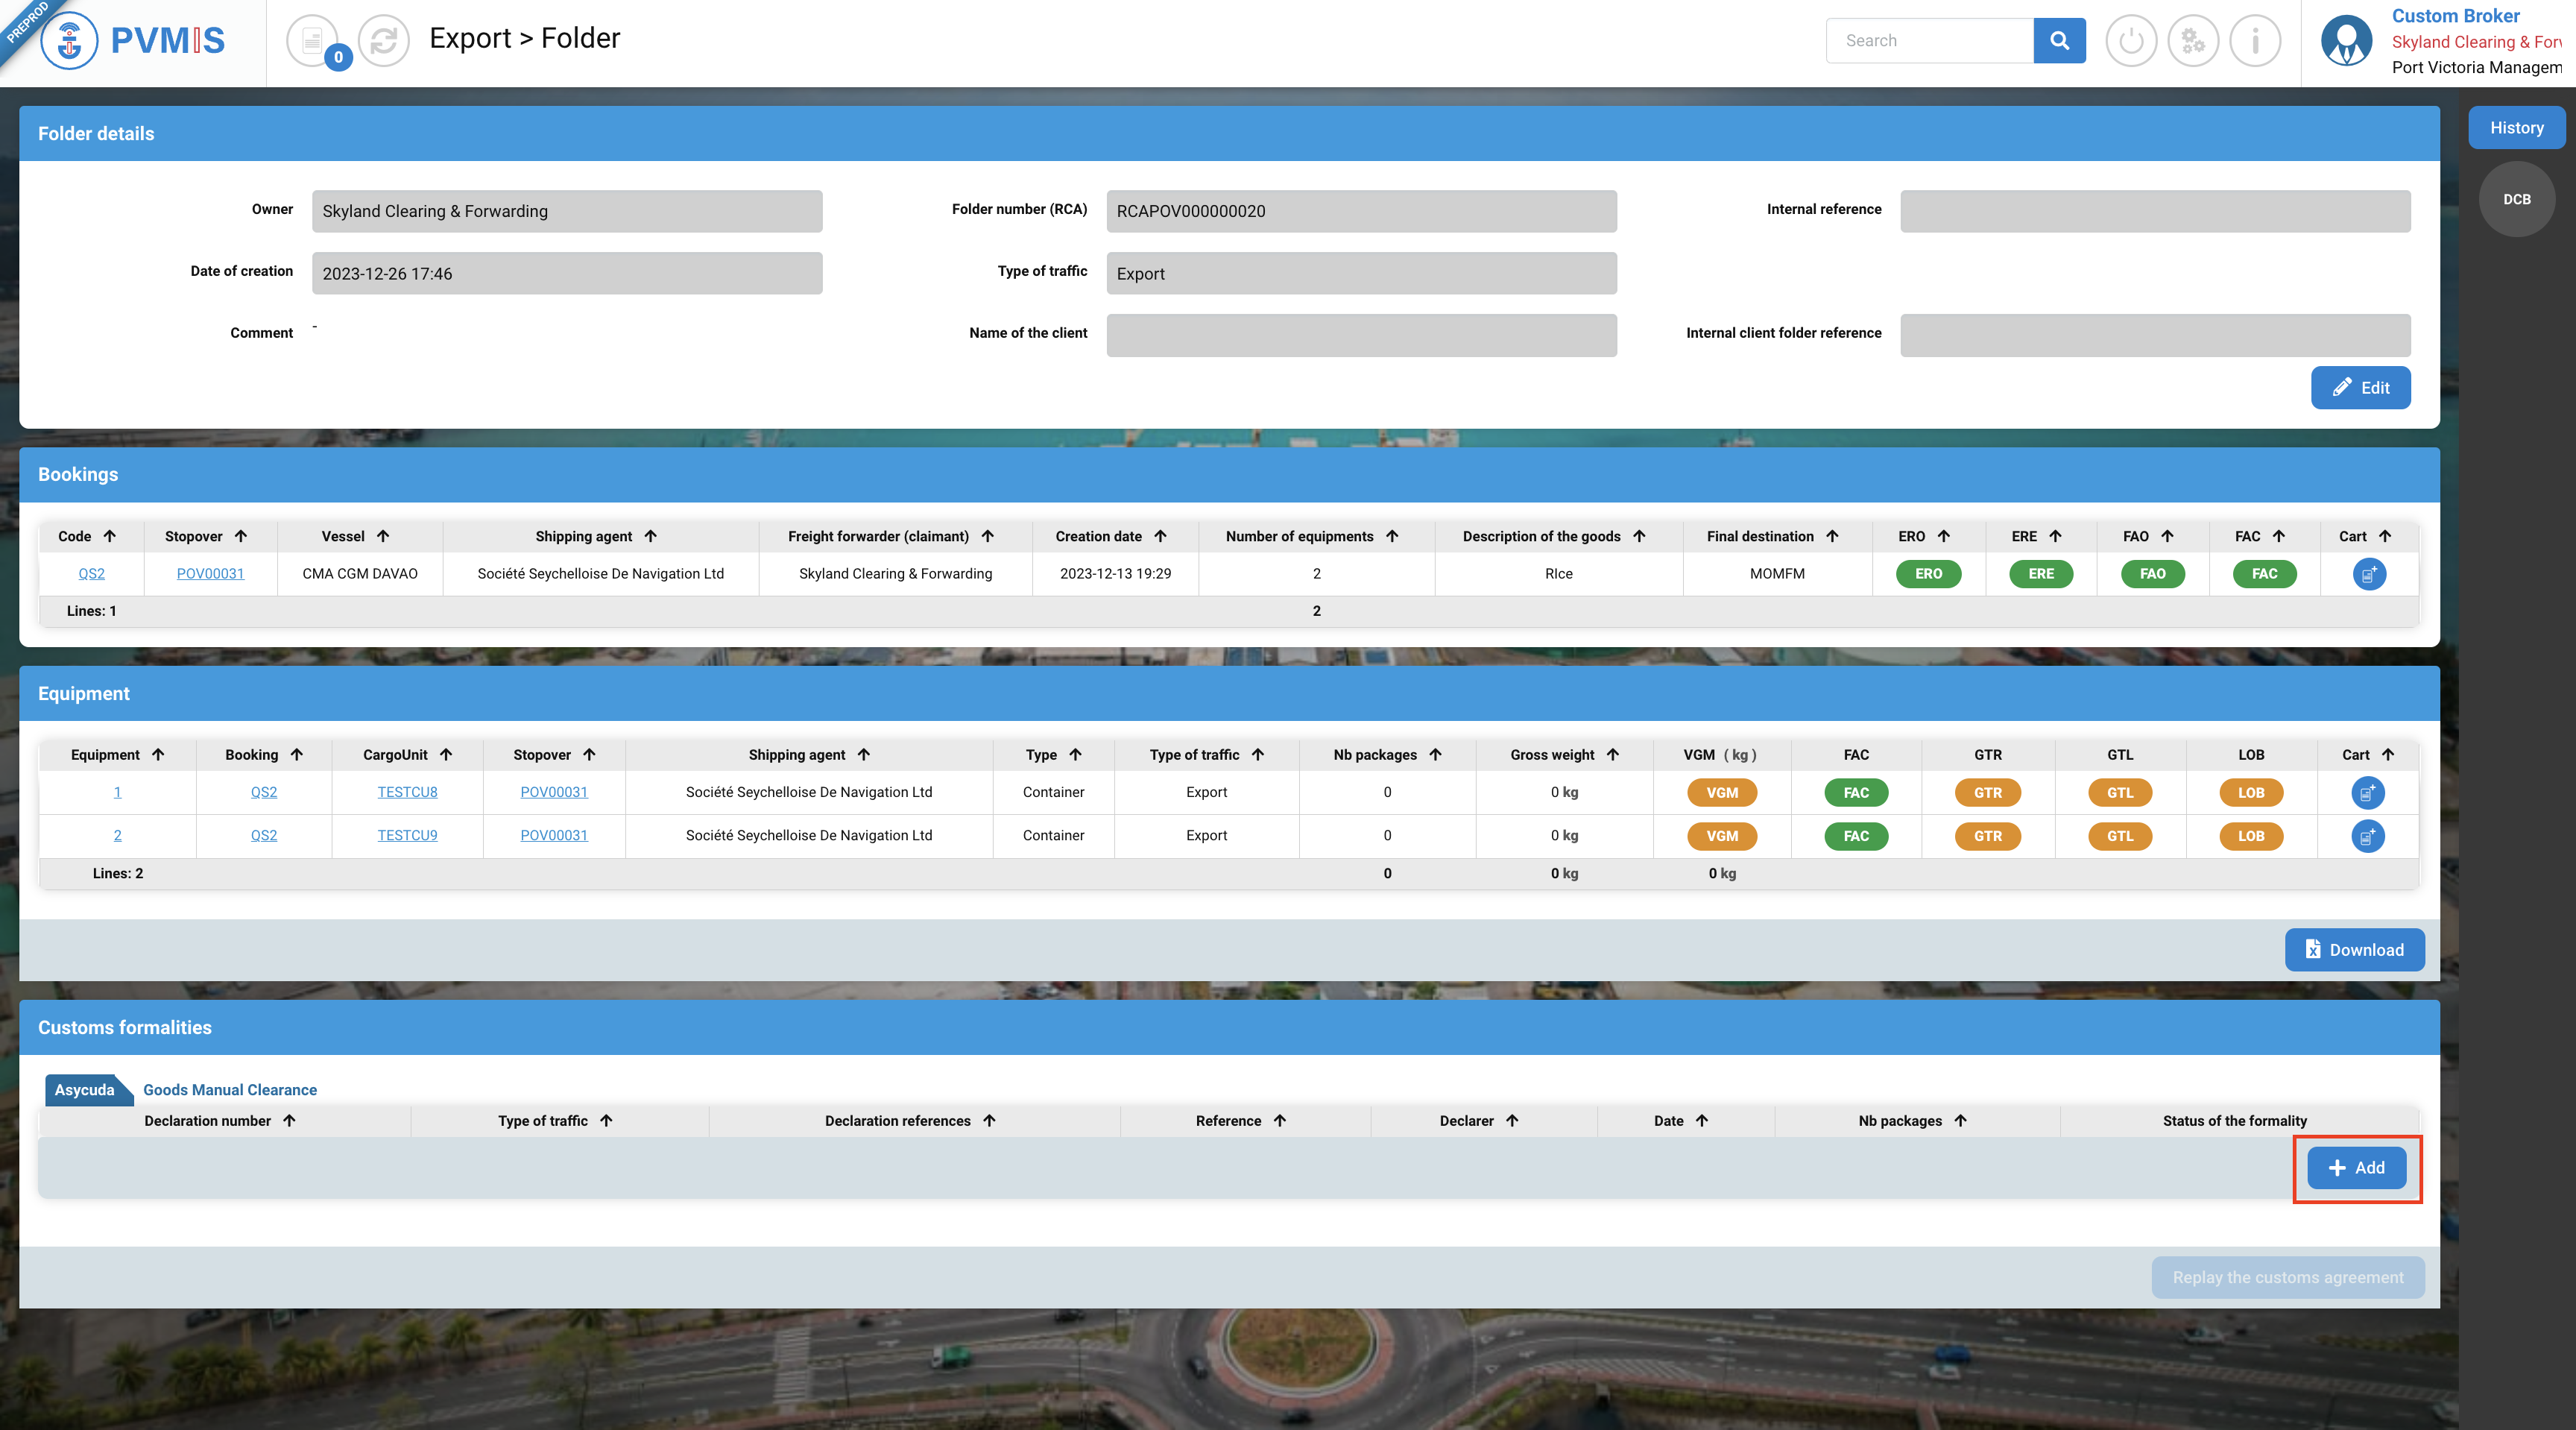Click the green ERO status badge
Viewport: 2576px width, 1430px height.
(x=1928, y=574)
